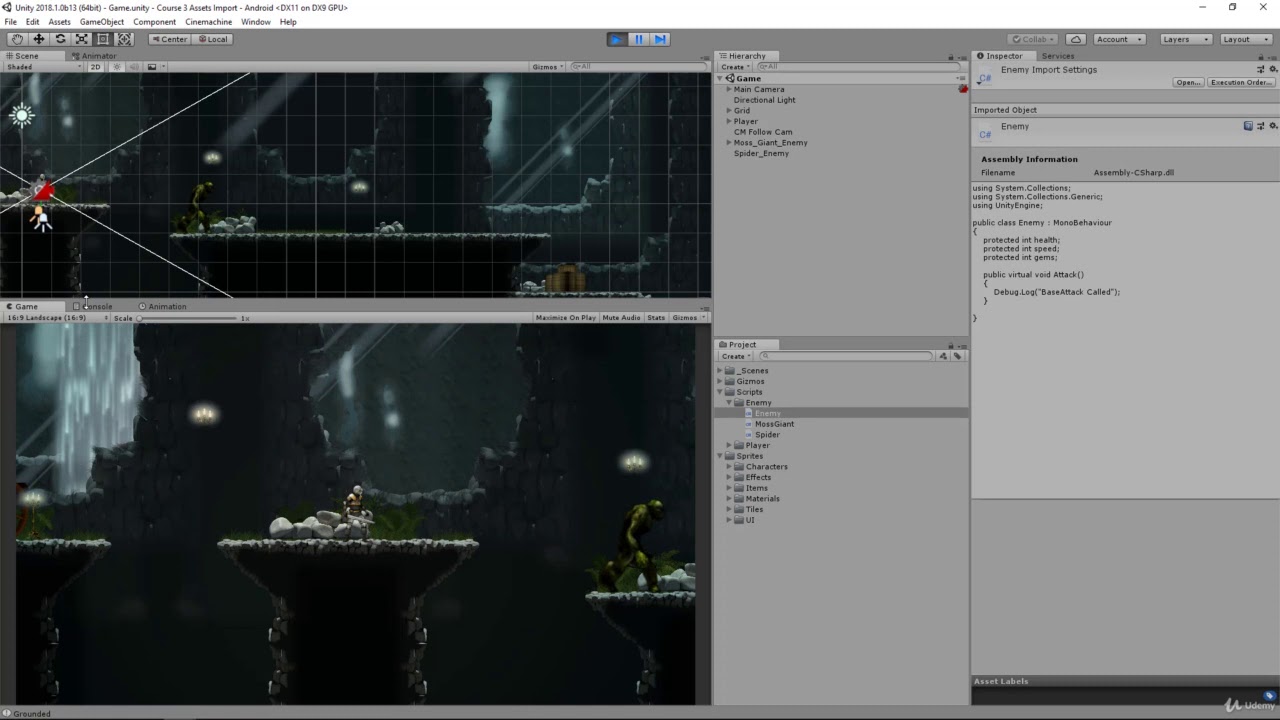The width and height of the screenshot is (1280, 720).
Task: Open the Layout dropdown
Action: 1245,39
